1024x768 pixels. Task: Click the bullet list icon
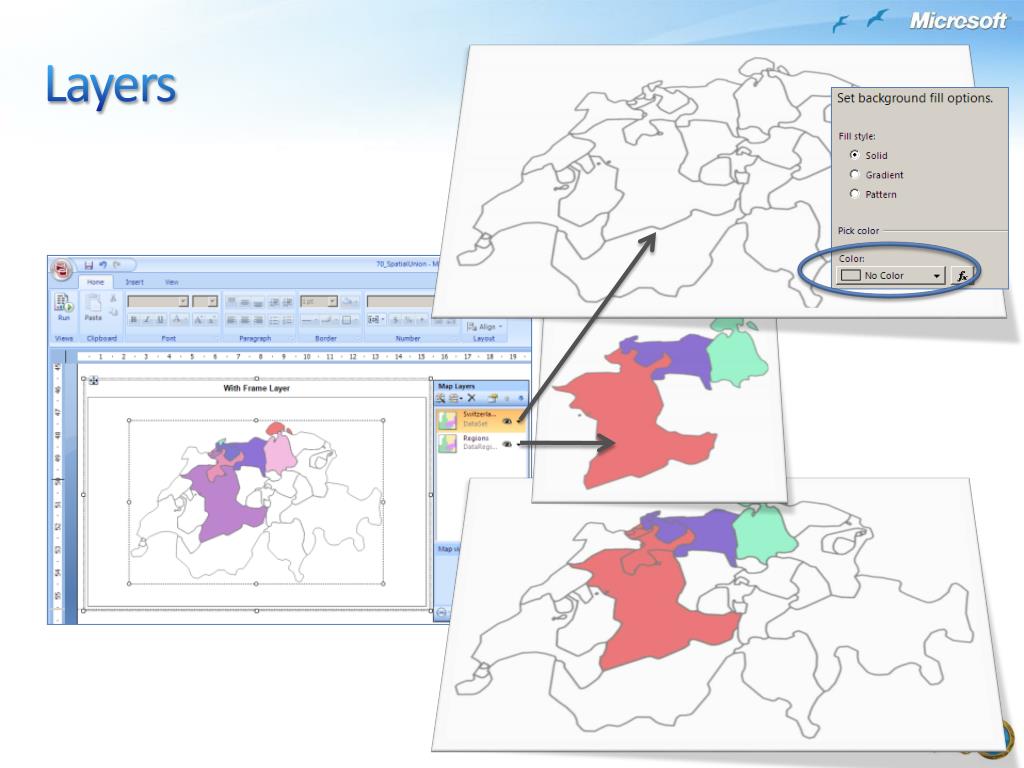(x=274, y=320)
